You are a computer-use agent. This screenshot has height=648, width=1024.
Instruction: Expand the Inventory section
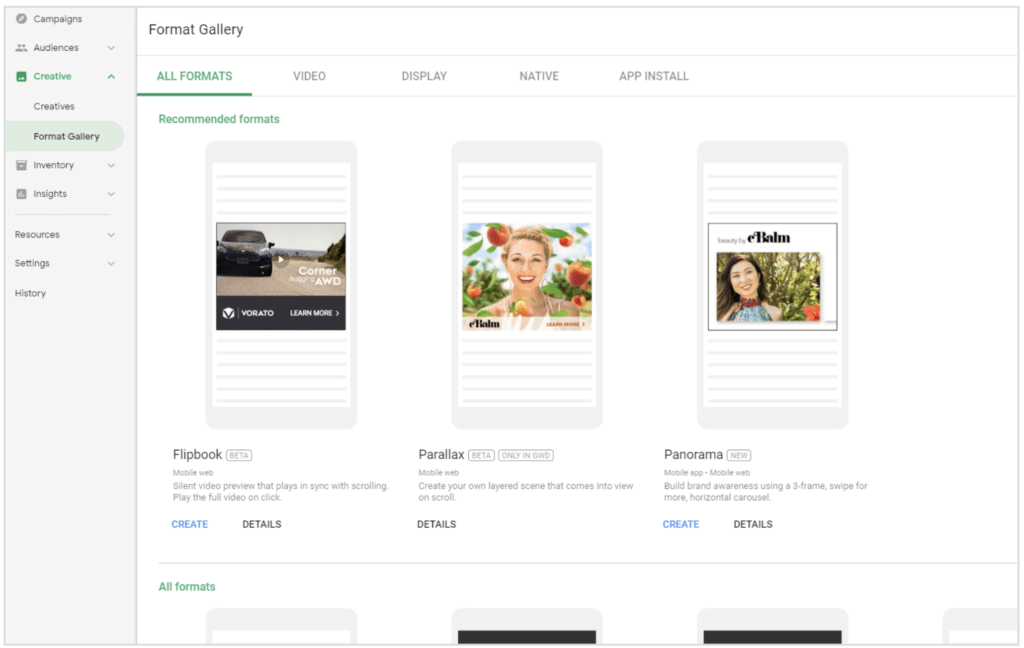pyautogui.click(x=112, y=164)
